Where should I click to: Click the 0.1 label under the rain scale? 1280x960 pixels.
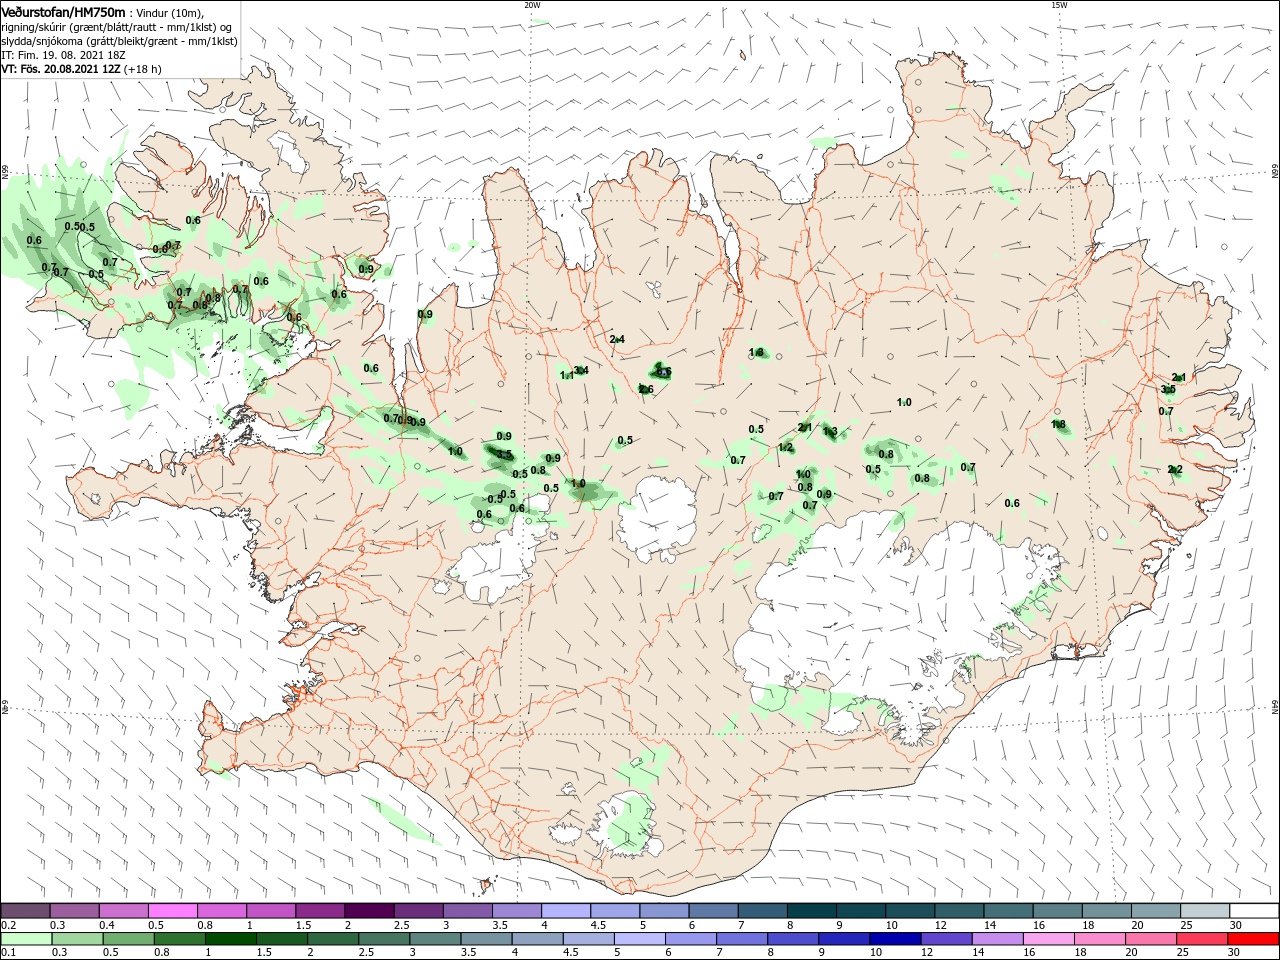click(x=8, y=953)
